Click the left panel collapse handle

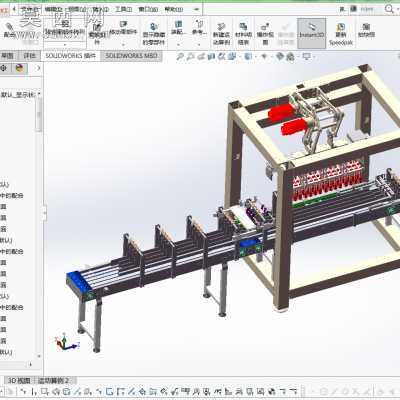45,213
